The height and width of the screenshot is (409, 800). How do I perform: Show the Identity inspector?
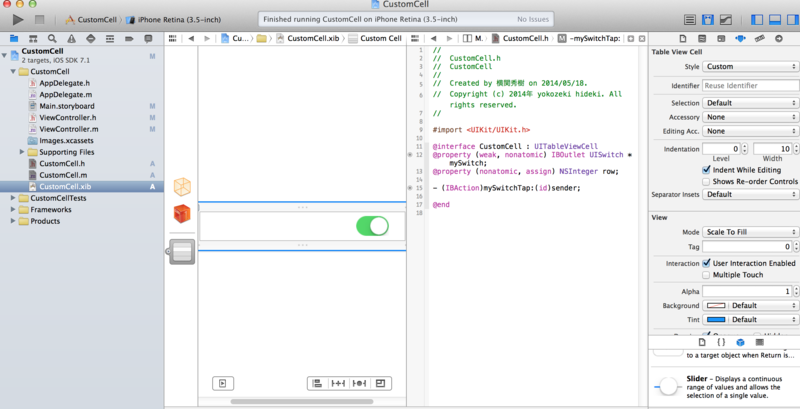coord(721,39)
